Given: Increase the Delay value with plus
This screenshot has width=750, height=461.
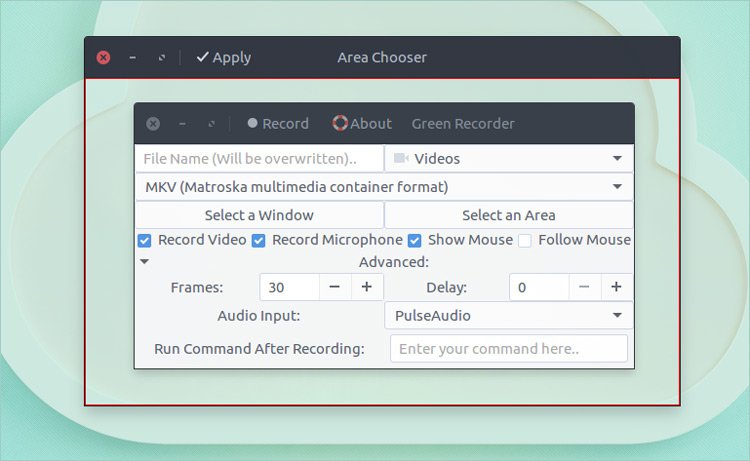Looking at the screenshot, I should tap(616, 287).
